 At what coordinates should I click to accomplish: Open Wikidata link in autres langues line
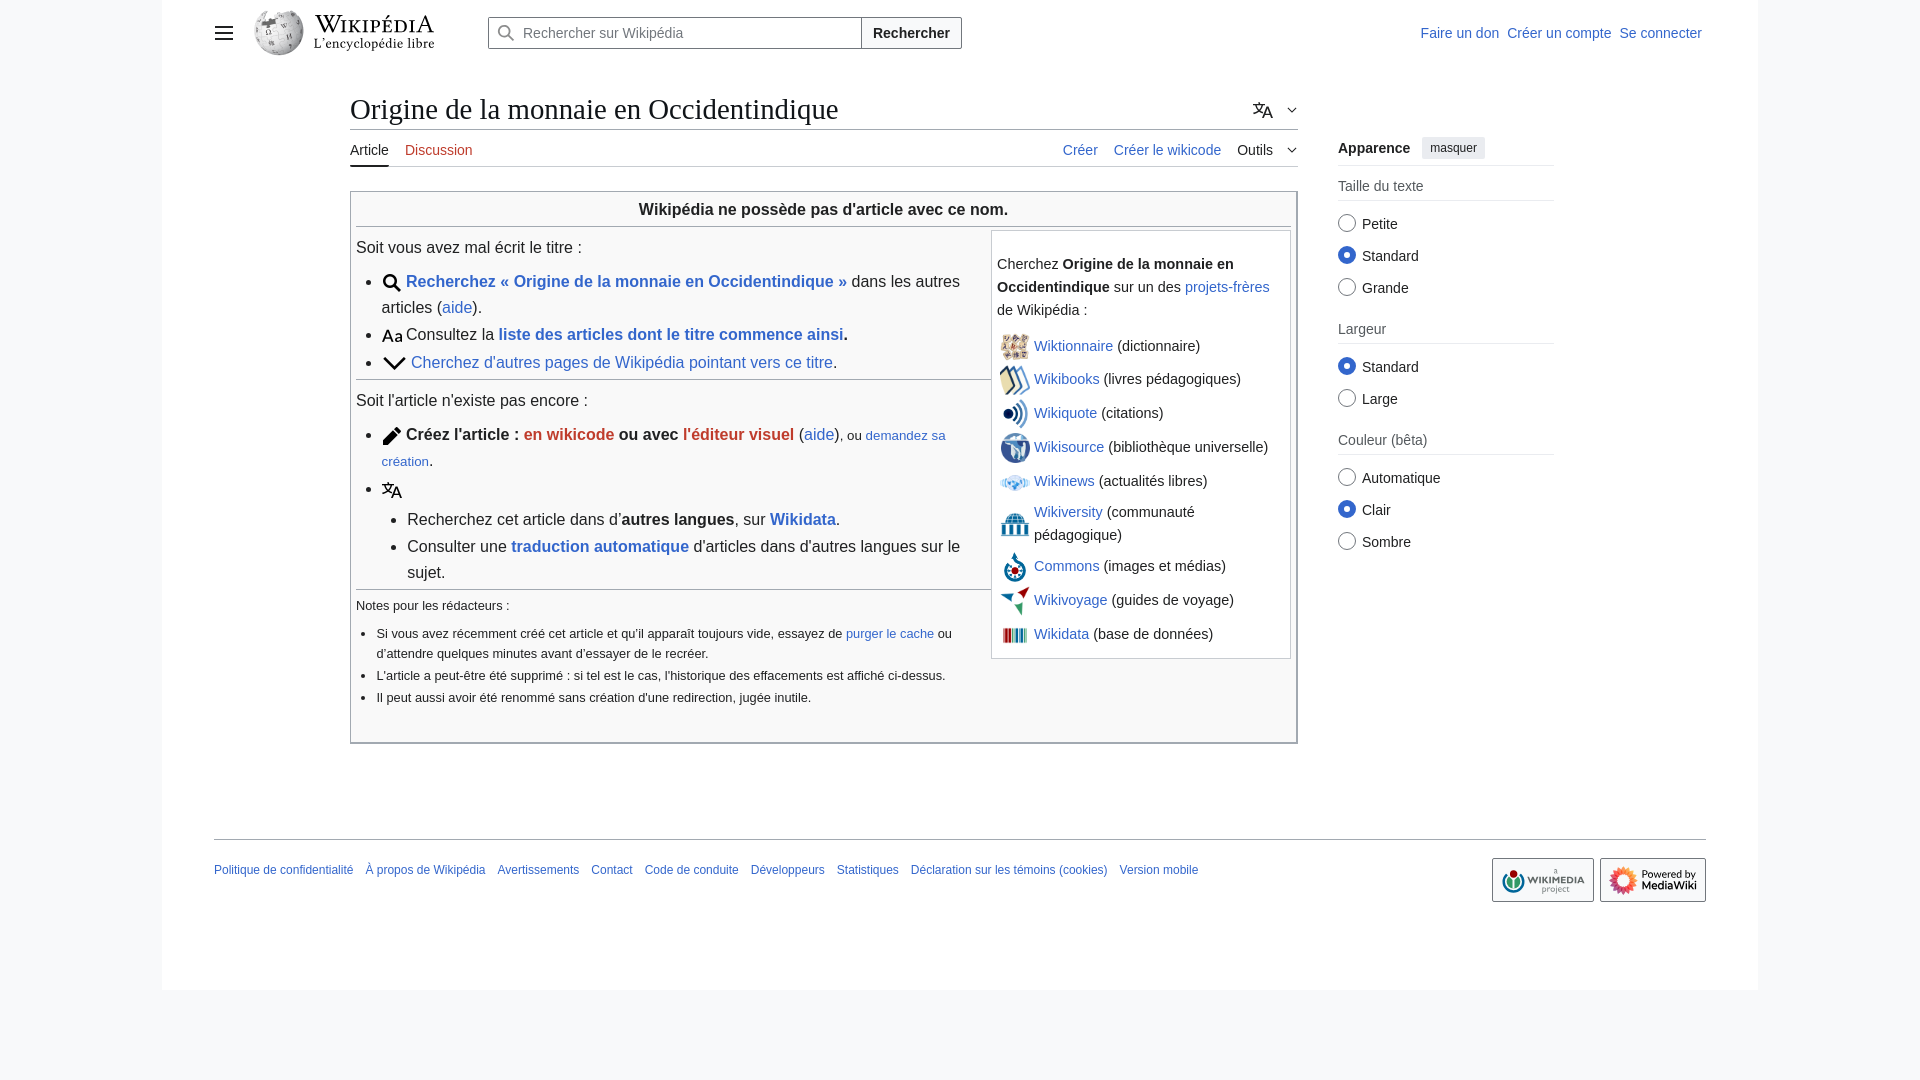[x=802, y=520]
